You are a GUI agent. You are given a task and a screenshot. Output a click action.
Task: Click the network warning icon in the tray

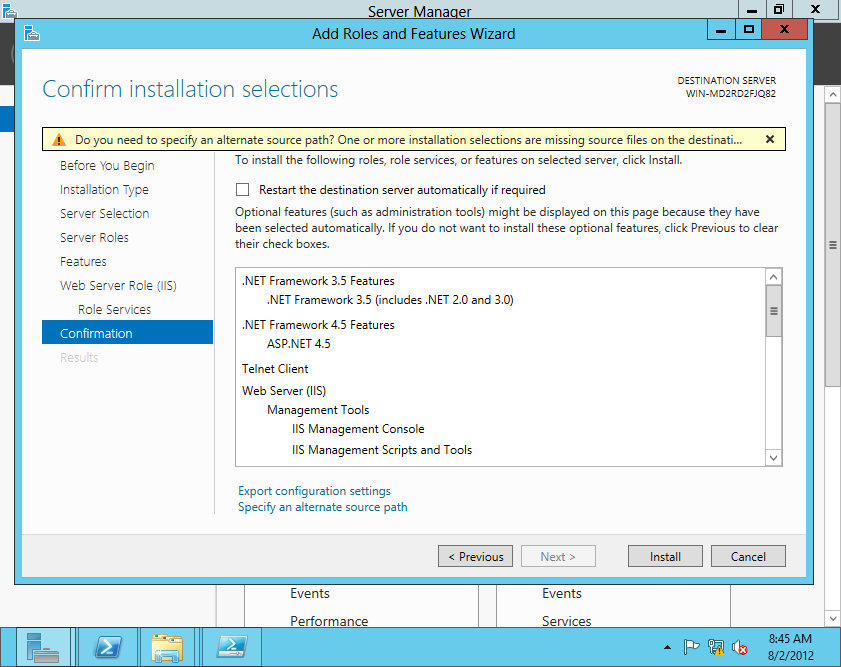(716, 648)
